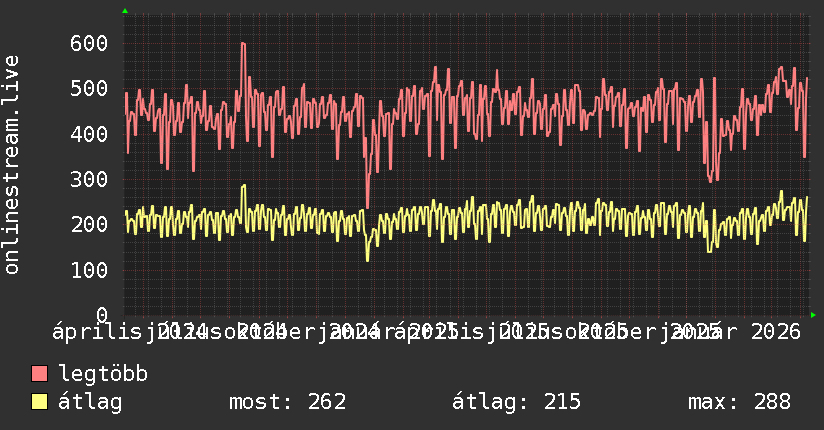The height and width of the screenshot is (430, 824).
Task: Click the 300 y-axis label
Action: [89, 180]
